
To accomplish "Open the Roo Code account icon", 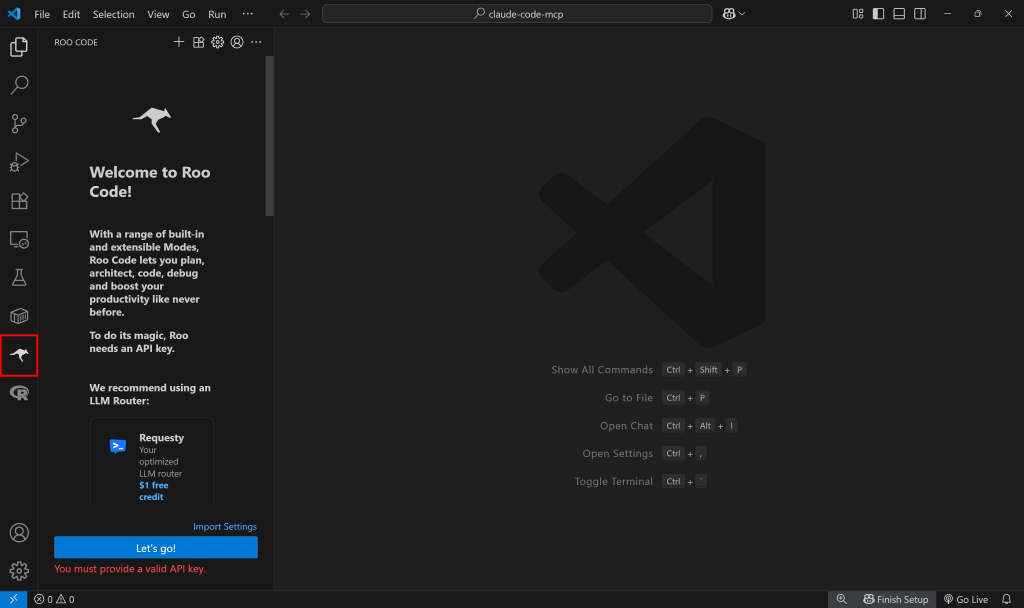I will pyautogui.click(x=236, y=42).
